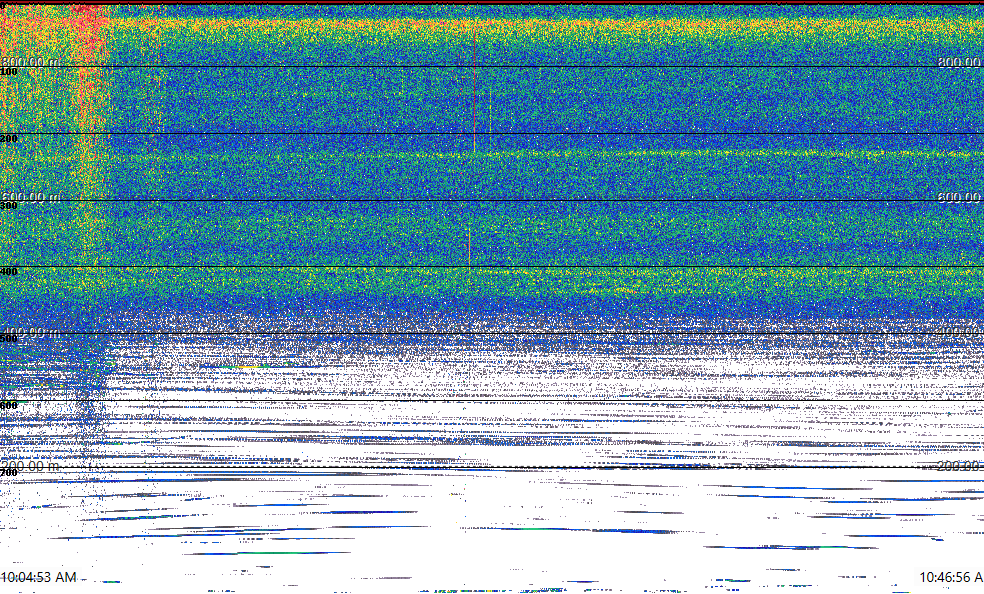Click the '600' depth grid label
Viewport: 984px width, 594px height.
[9, 406]
